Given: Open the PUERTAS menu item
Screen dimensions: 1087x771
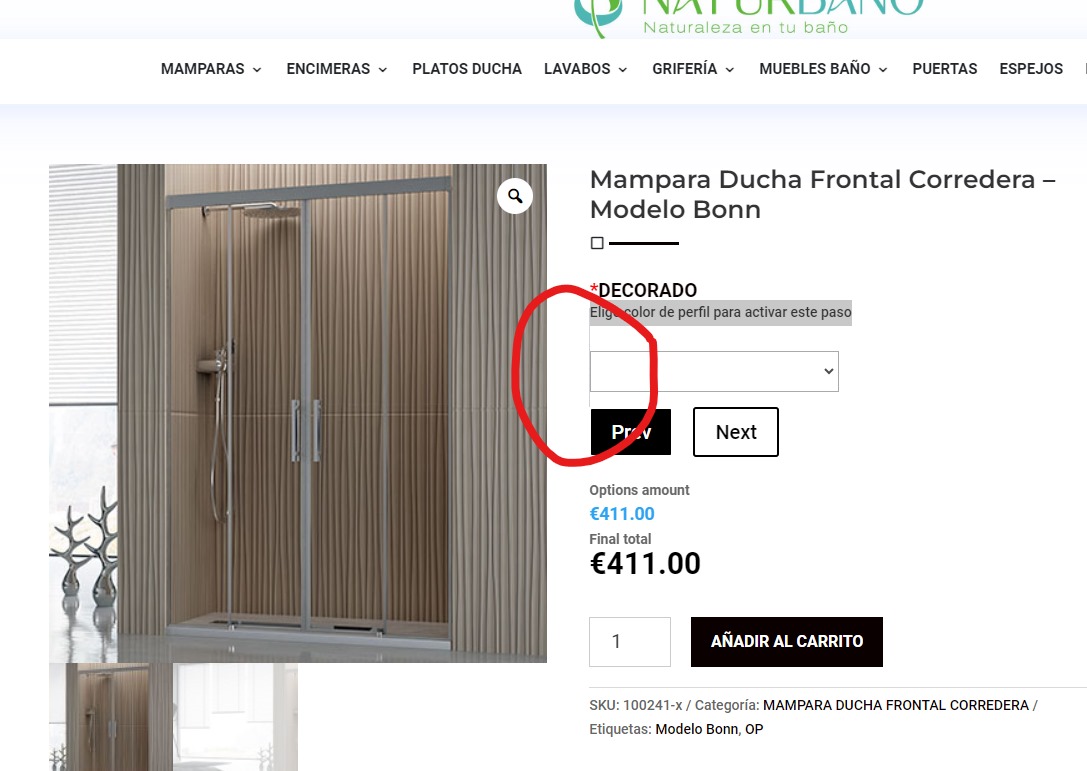Looking at the screenshot, I should [944, 69].
